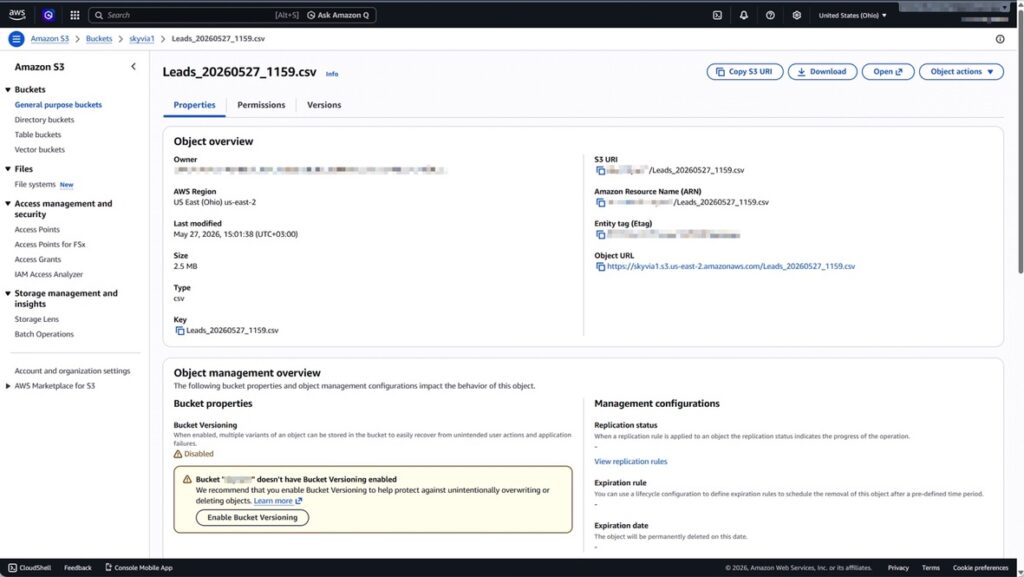The image size is (1024, 577).
Task: Click the purple recently visited icon
Action: [x=48, y=14]
